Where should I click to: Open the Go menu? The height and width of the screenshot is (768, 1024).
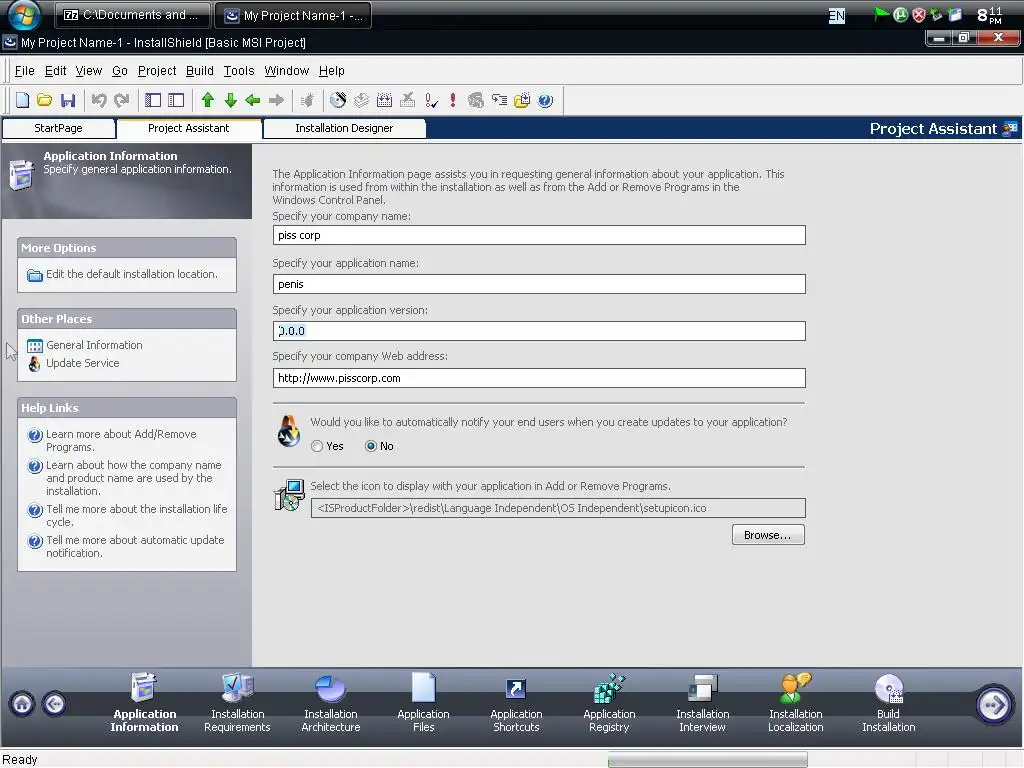click(x=120, y=71)
